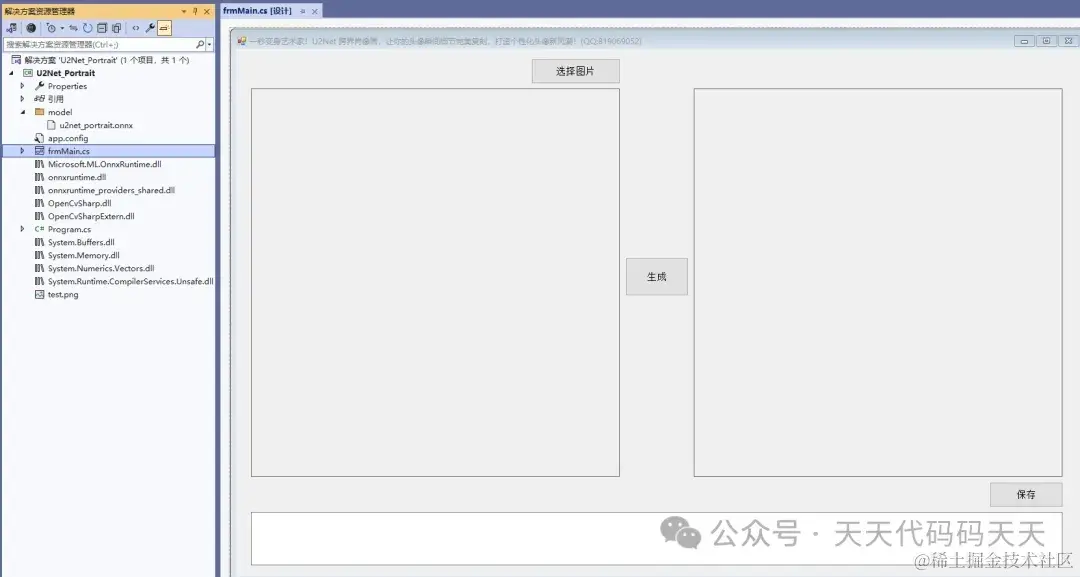The height and width of the screenshot is (577, 1080).
Task: Open properties using the wrench icon
Action: coord(151,29)
